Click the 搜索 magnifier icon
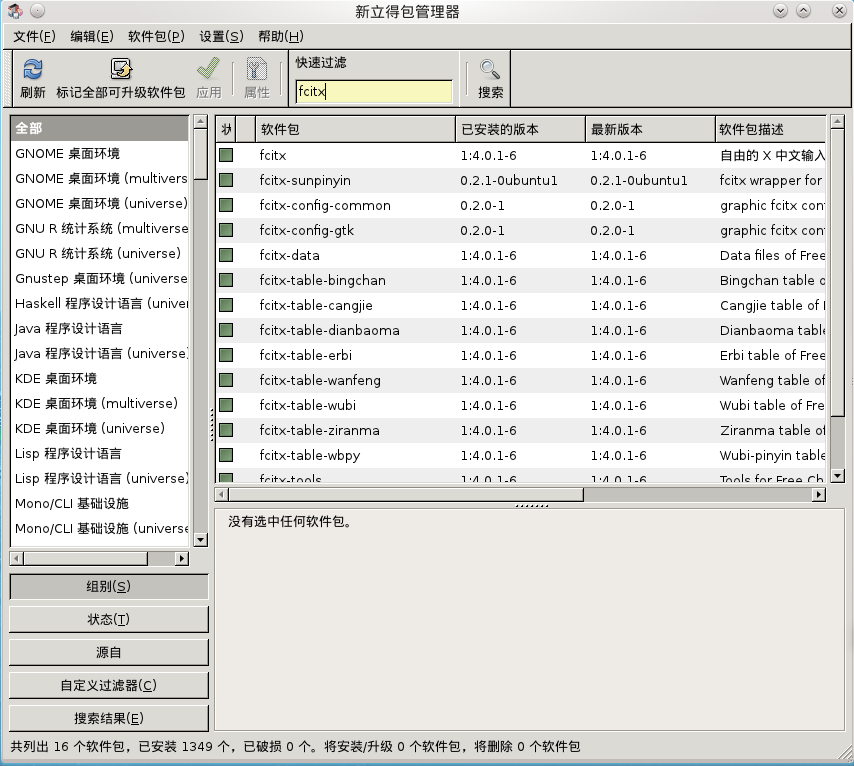Image resolution: width=854 pixels, height=766 pixels. coord(490,69)
